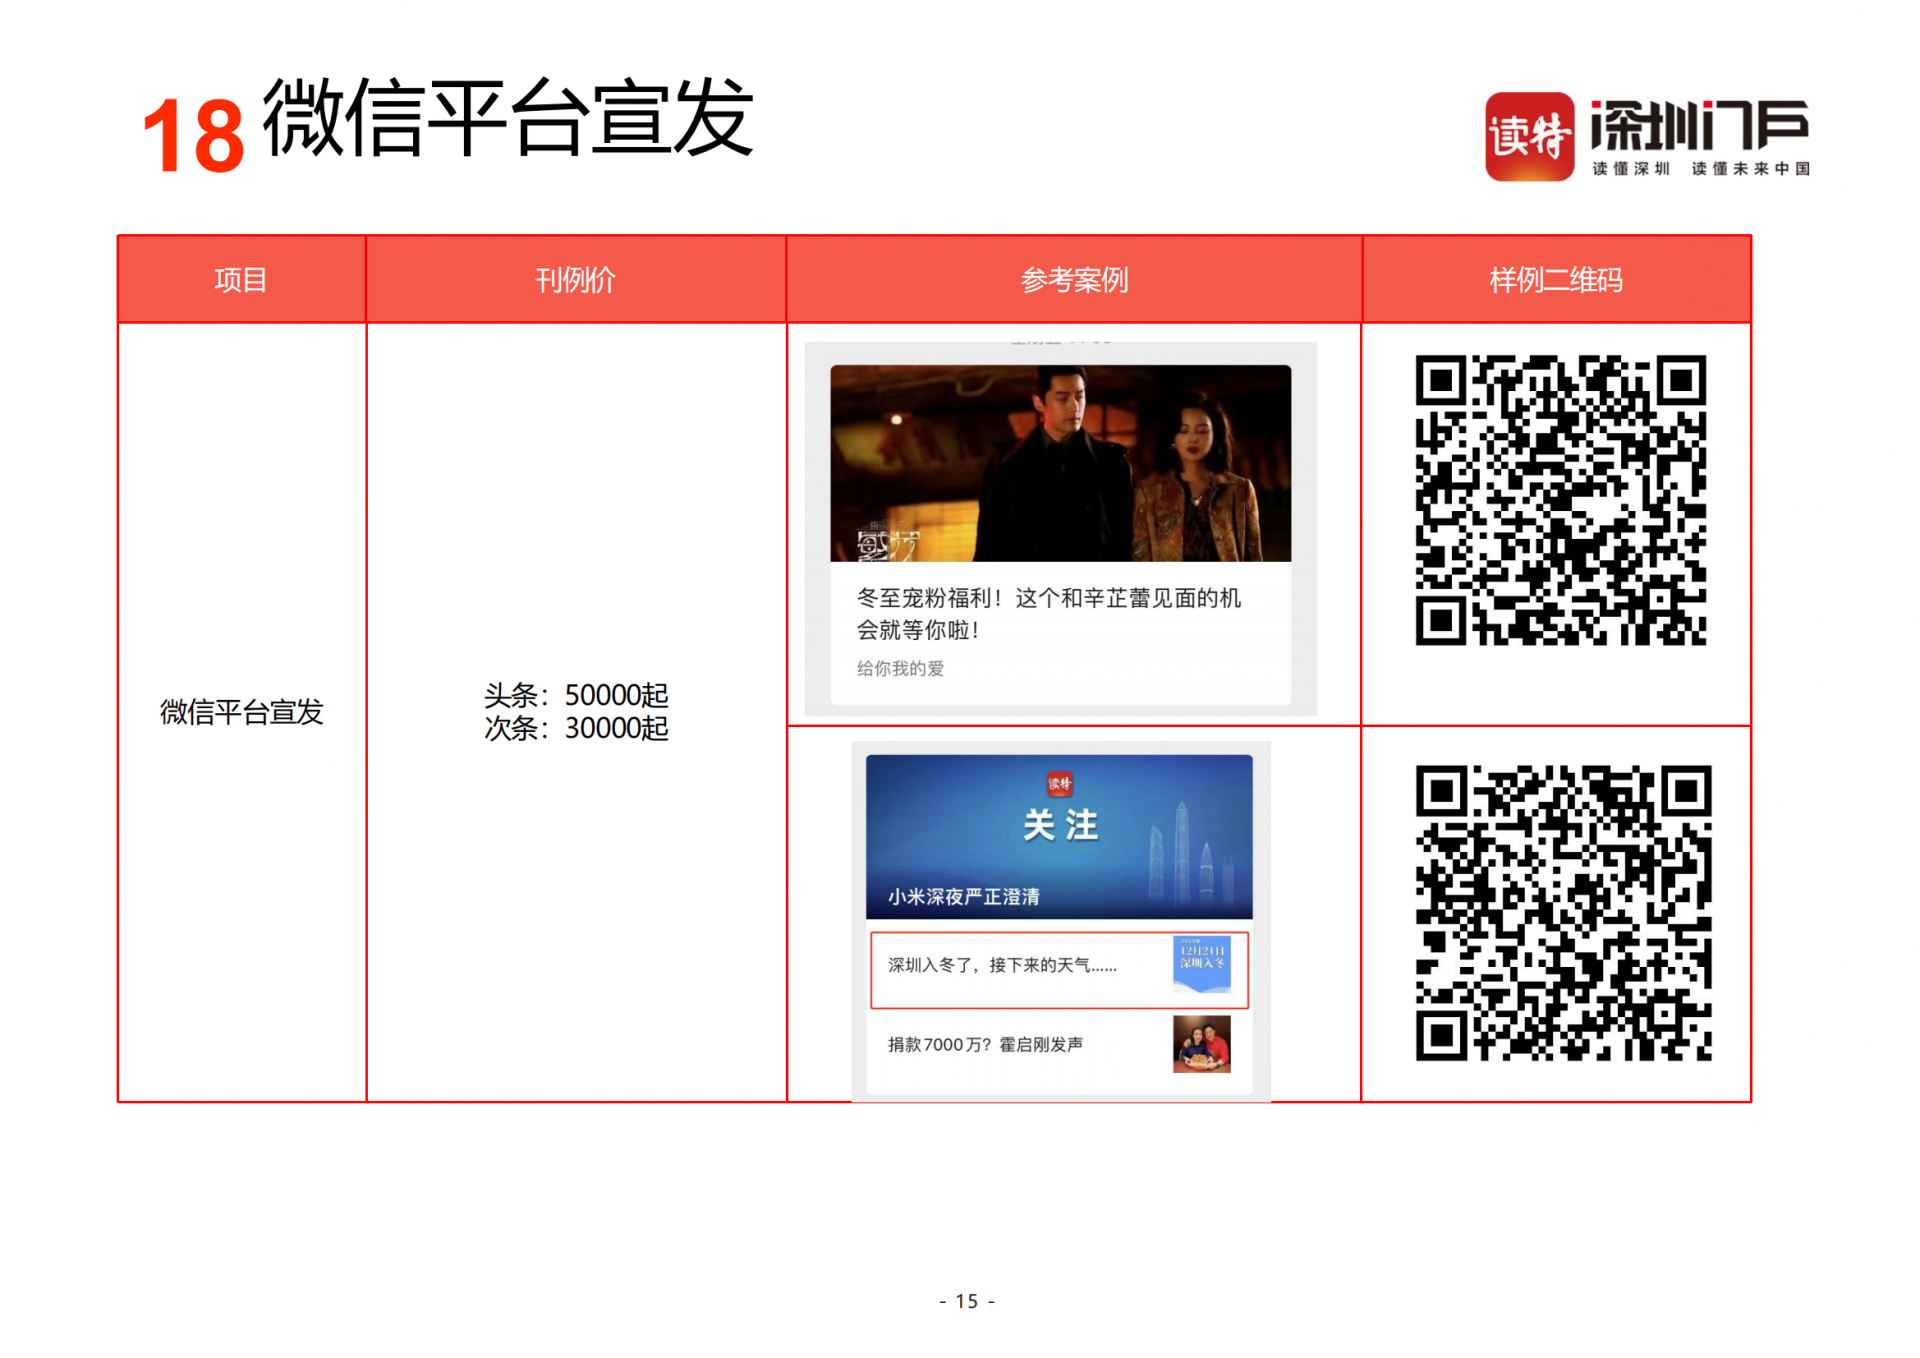The width and height of the screenshot is (1920, 1358).
Task: Open the blue 关注 banner image
Action: tap(1059, 837)
